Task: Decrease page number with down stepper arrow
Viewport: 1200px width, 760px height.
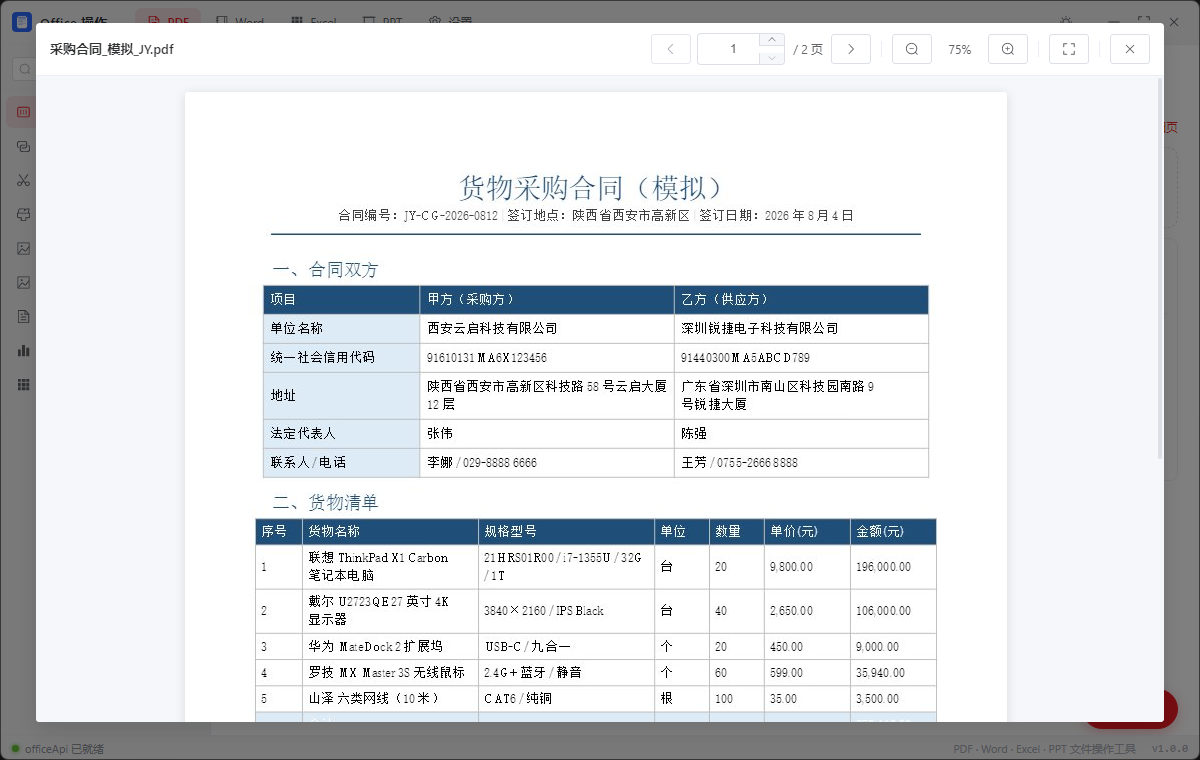Action: pos(771,57)
